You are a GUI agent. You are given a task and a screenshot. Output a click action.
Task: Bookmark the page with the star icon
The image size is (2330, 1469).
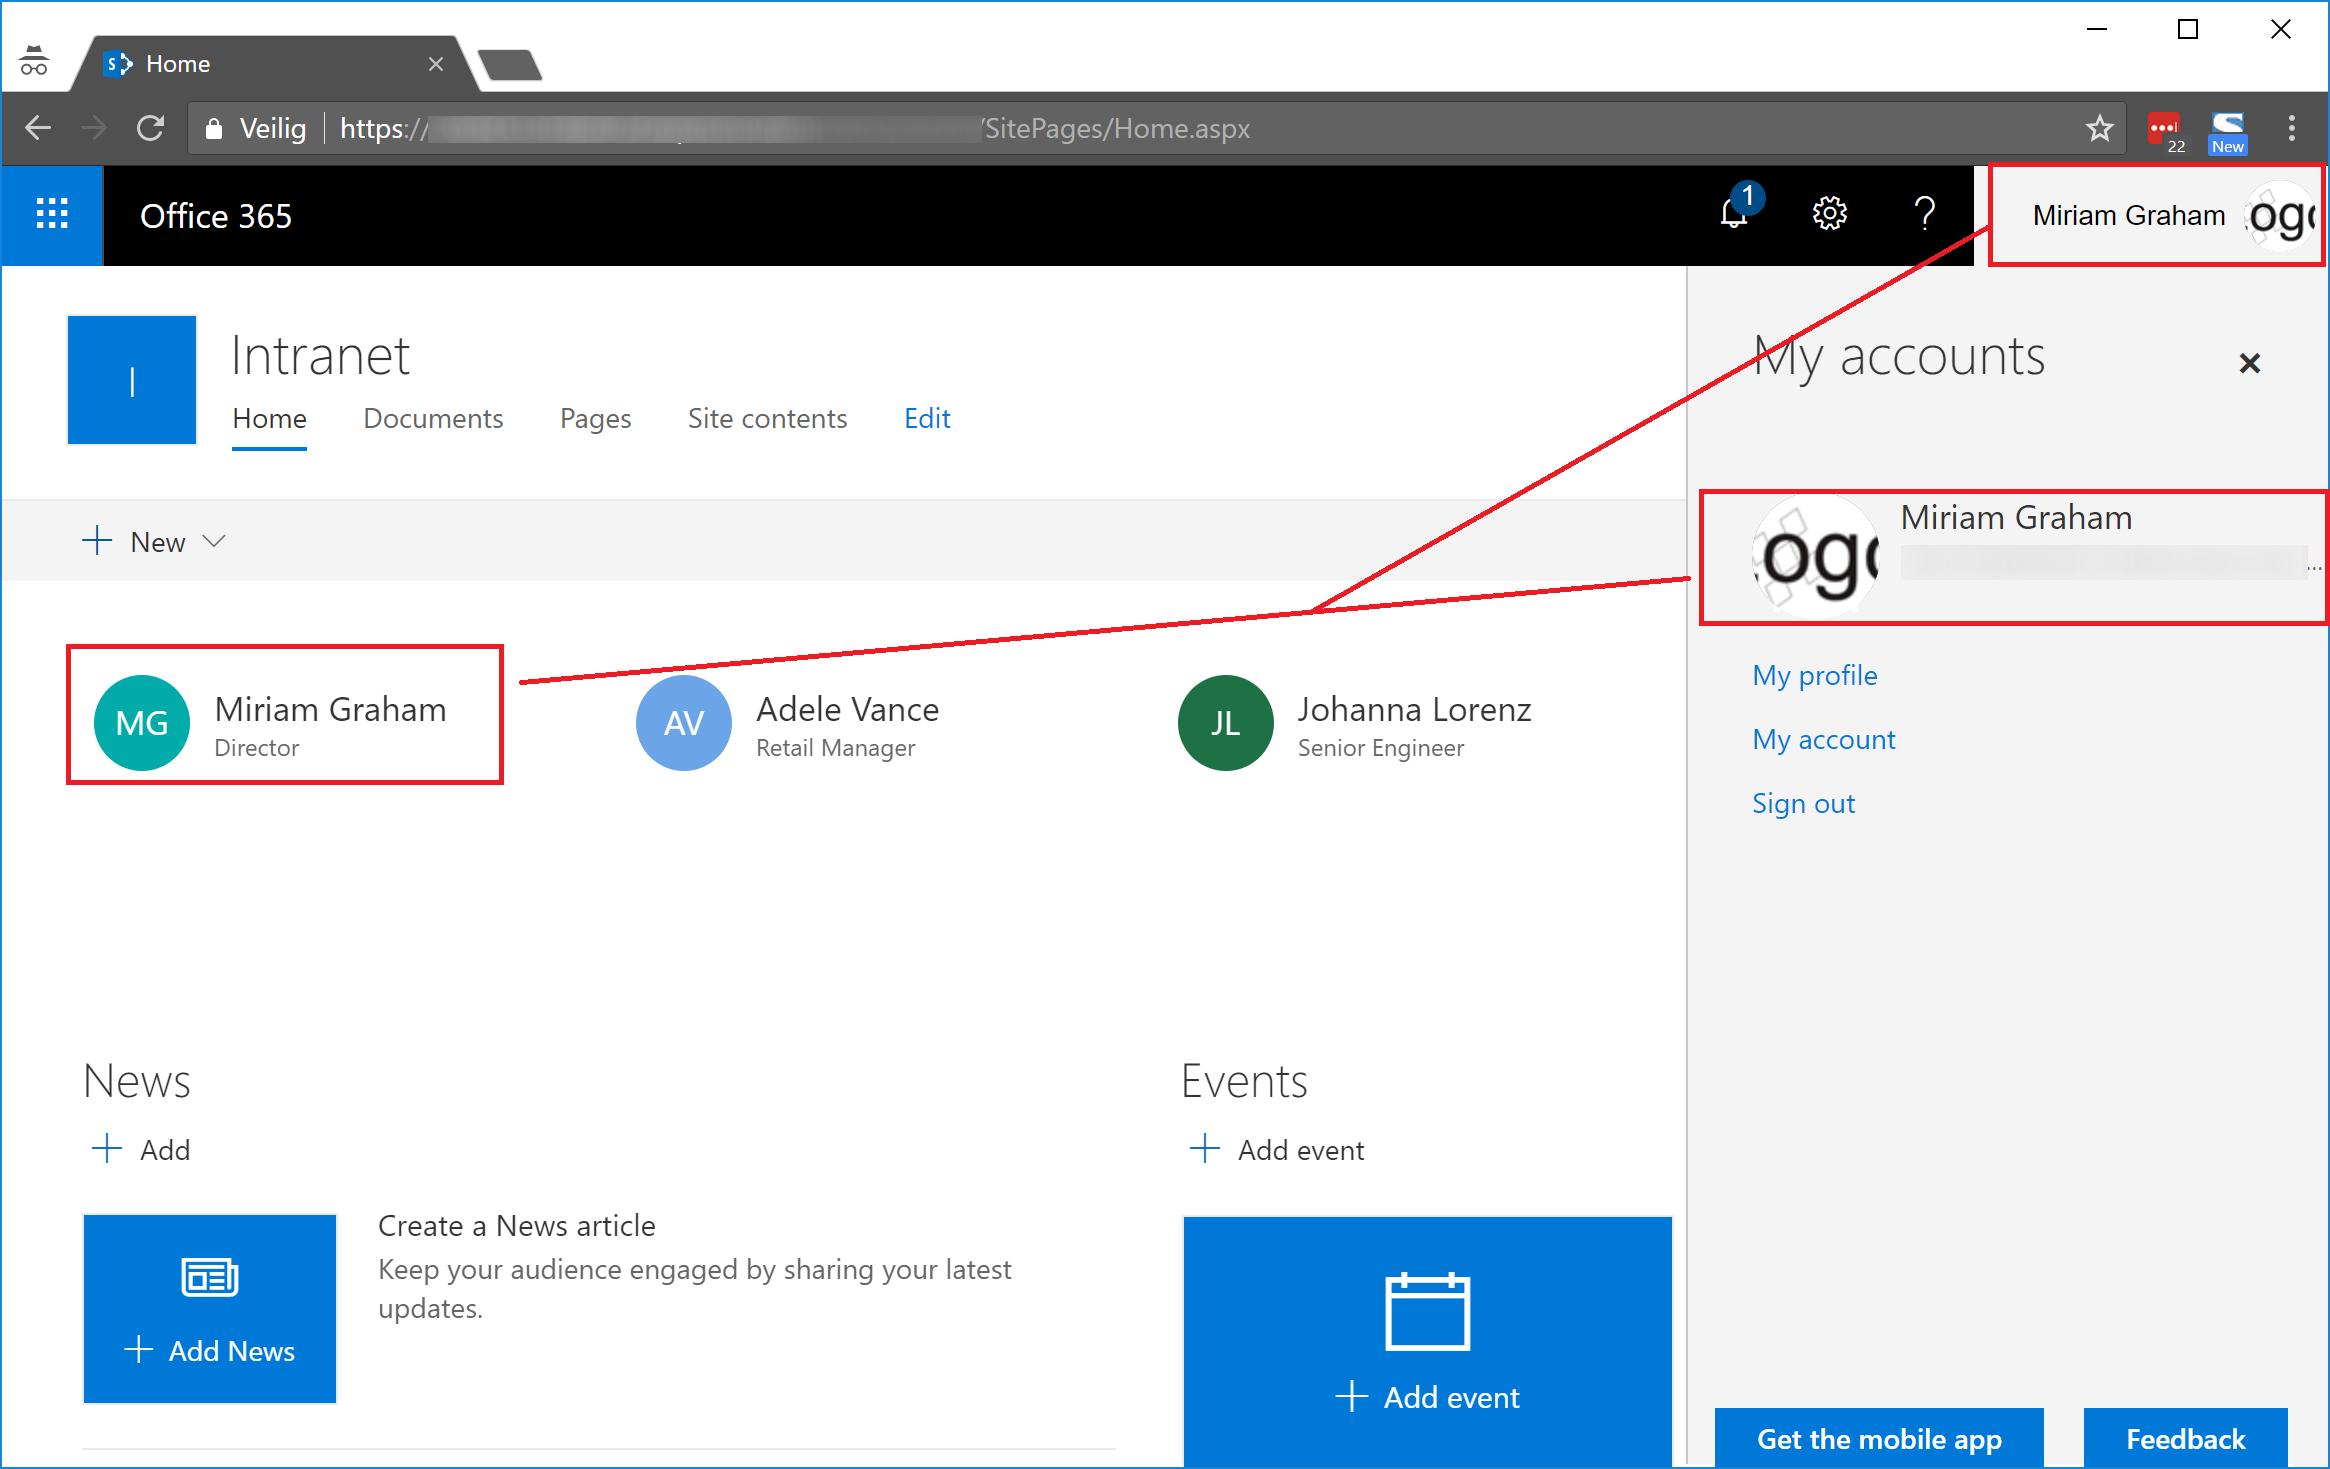click(2099, 128)
